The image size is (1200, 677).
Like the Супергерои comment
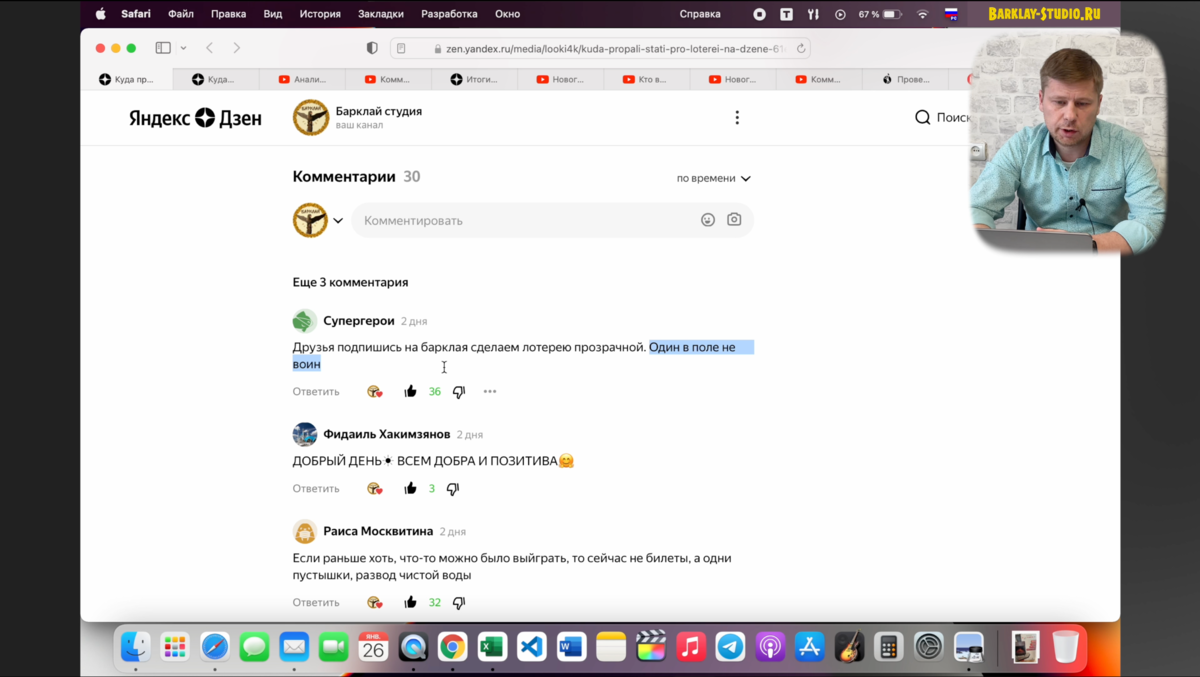[410, 392]
